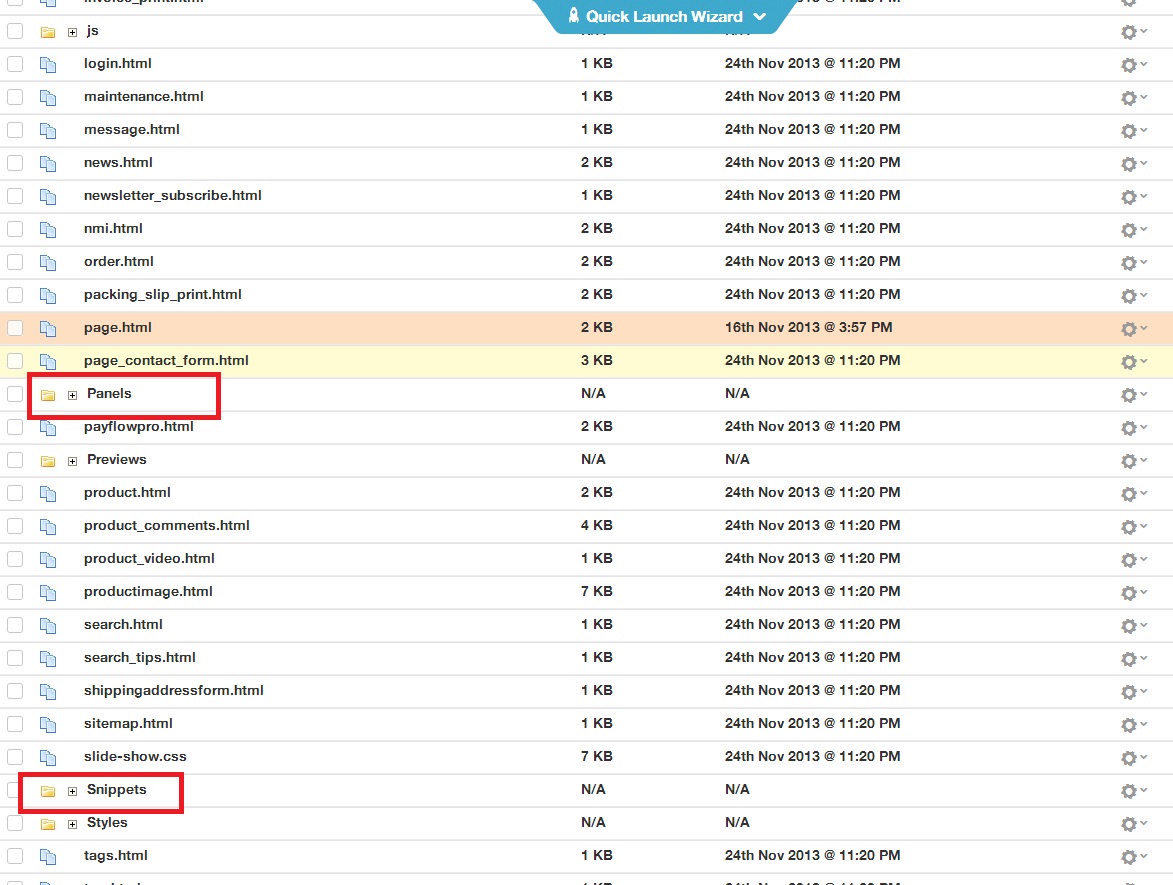Tick the checkbox for maintenance.html

pyautogui.click(x=15, y=97)
